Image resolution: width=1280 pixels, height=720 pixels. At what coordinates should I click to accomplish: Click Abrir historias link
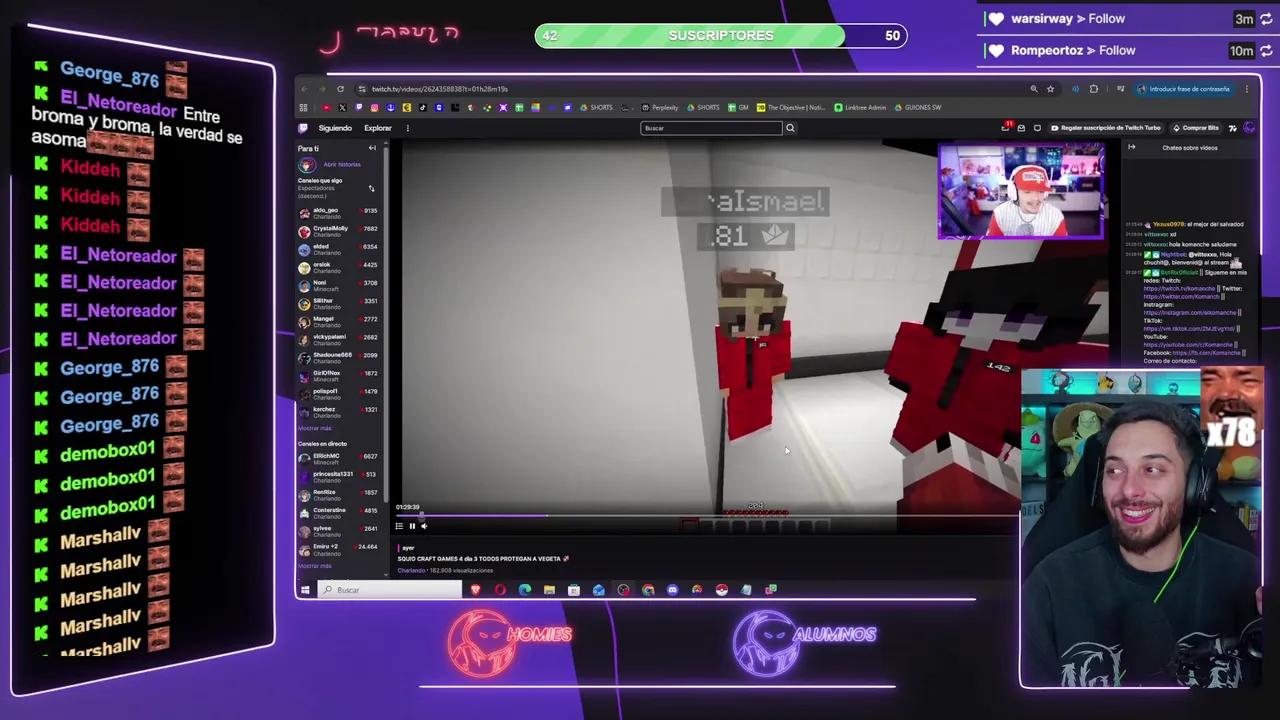click(342, 165)
